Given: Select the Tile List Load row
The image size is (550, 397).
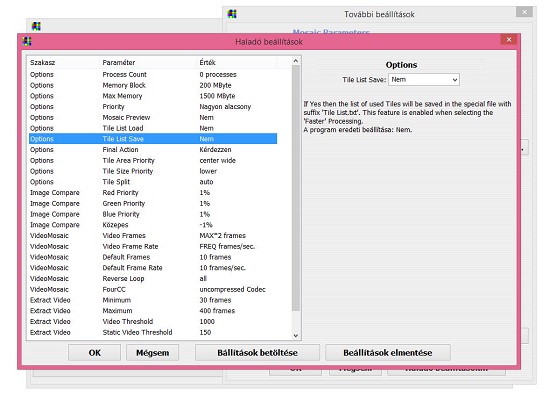Looking at the screenshot, I should [x=153, y=128].
